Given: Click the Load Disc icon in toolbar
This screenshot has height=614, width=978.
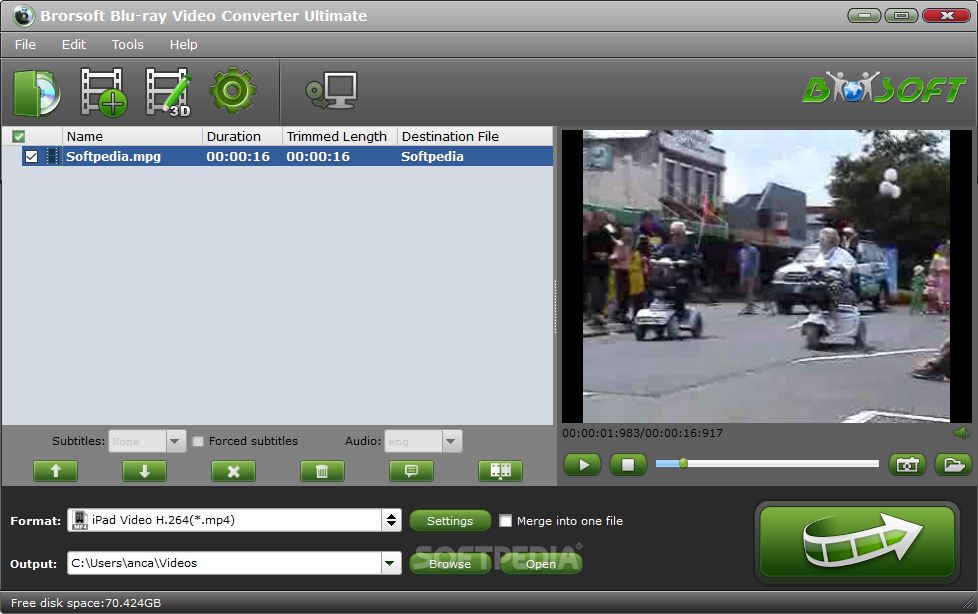Looking at the screenshot, I should [37, 92].
